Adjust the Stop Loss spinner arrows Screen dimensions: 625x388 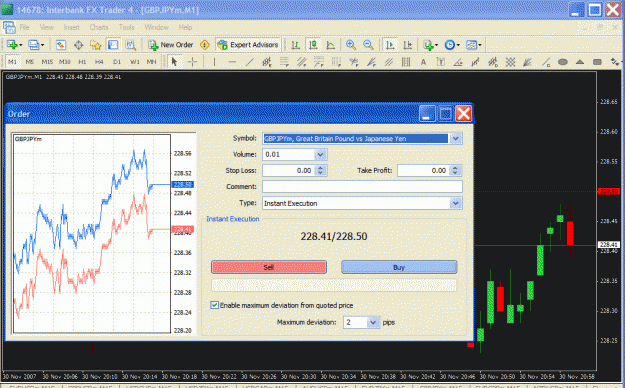coord(320,170)
